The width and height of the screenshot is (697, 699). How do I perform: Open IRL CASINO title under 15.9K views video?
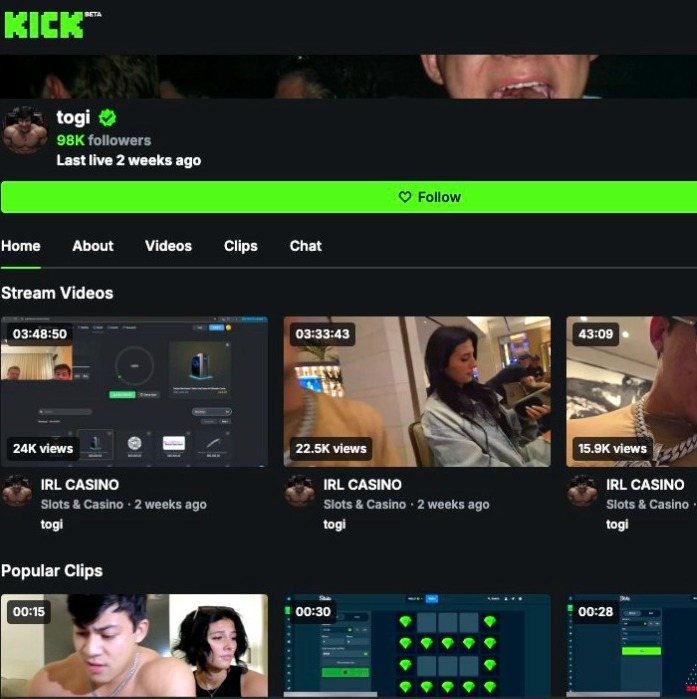[x=645, y=485]
